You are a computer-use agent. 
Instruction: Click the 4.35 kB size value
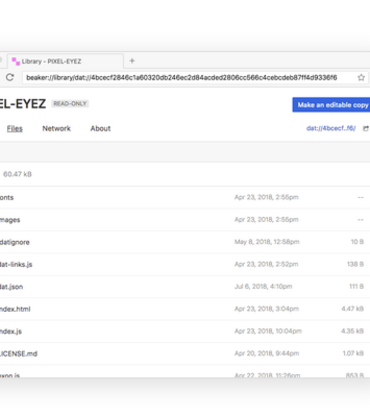point(352,331)
